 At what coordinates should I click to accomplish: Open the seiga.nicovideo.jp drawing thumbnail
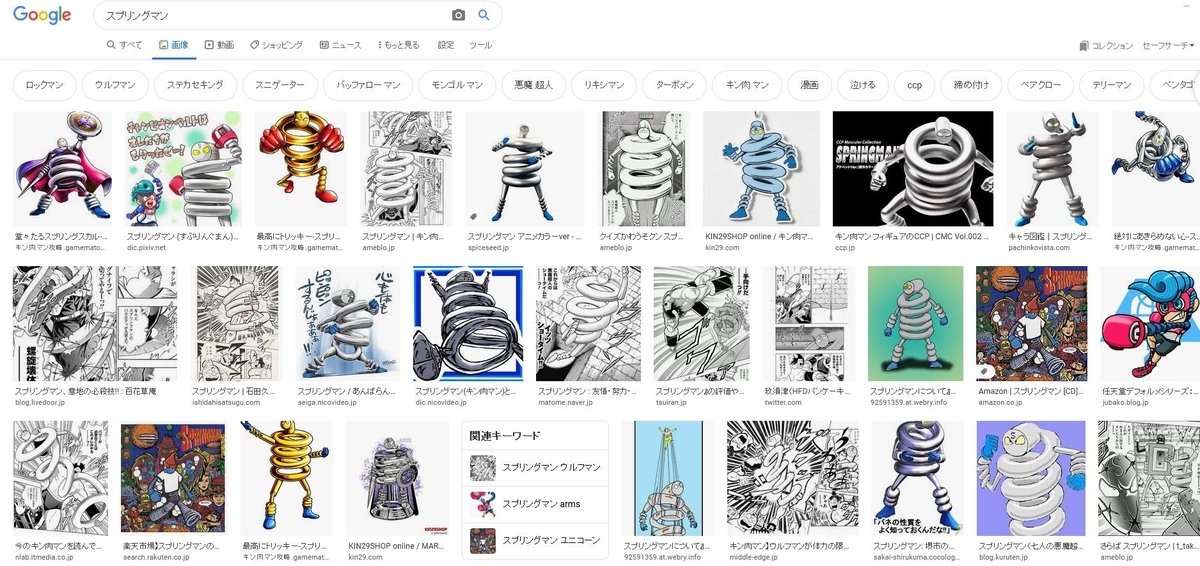(x=347, y=324)
